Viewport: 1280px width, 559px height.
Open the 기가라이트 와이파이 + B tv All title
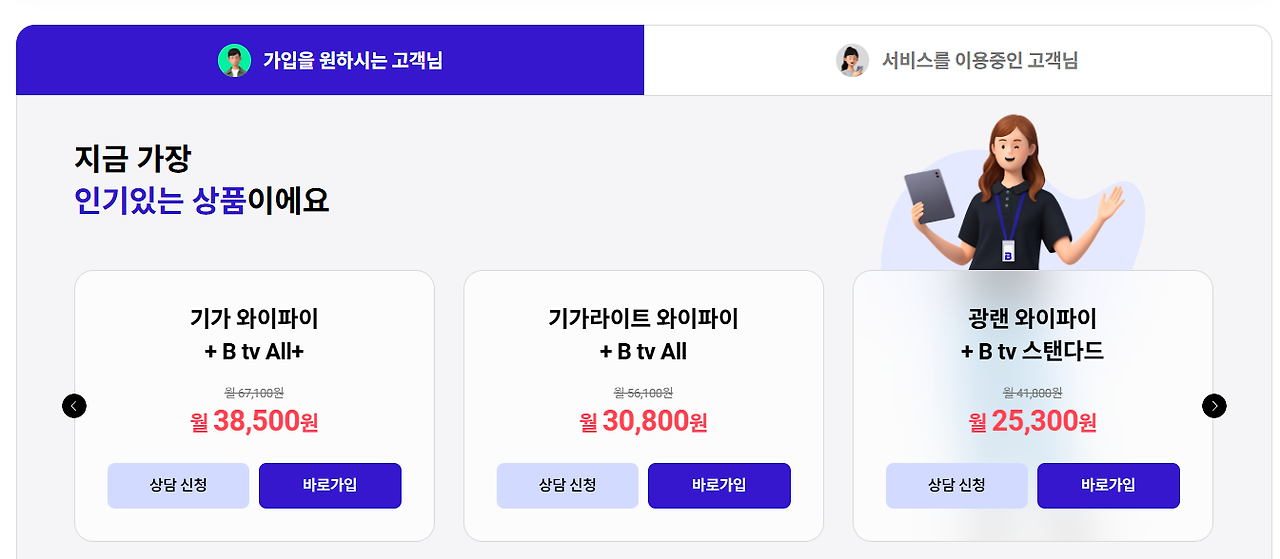click(x=643, y=335)
